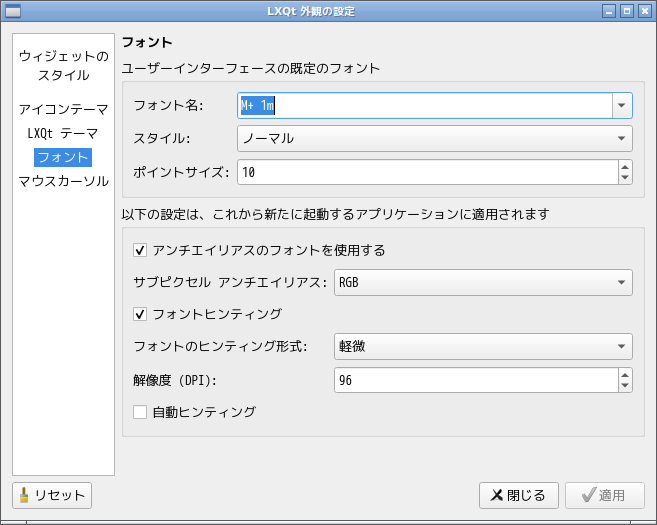The width and height of the screenshot is (657, 525).
Task: Select LXQt テーマ in sidebar
Action: tap(63, 133)
